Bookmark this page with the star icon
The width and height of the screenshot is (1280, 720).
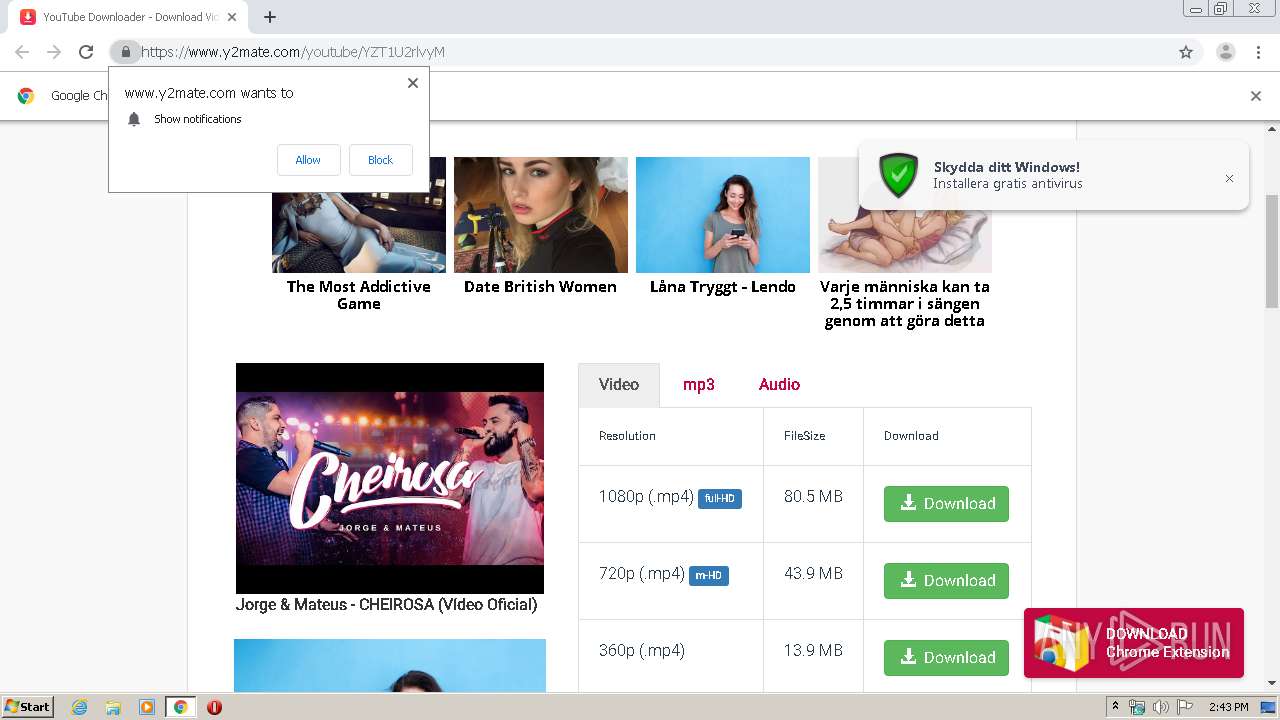[1186, 52]
